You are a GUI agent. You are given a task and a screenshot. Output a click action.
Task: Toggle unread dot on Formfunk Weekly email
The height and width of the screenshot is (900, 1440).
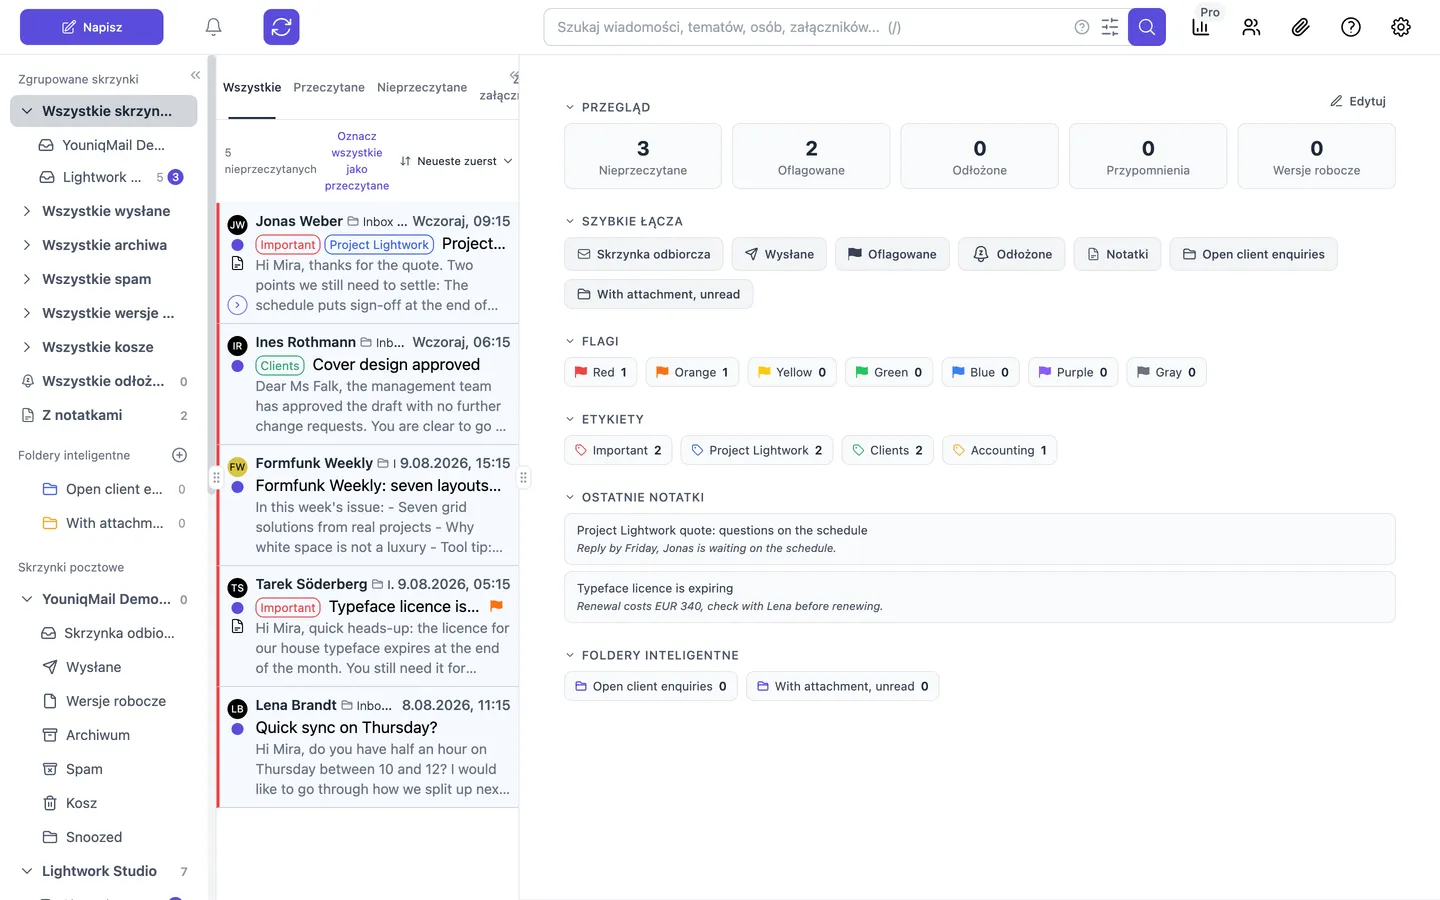237,487
